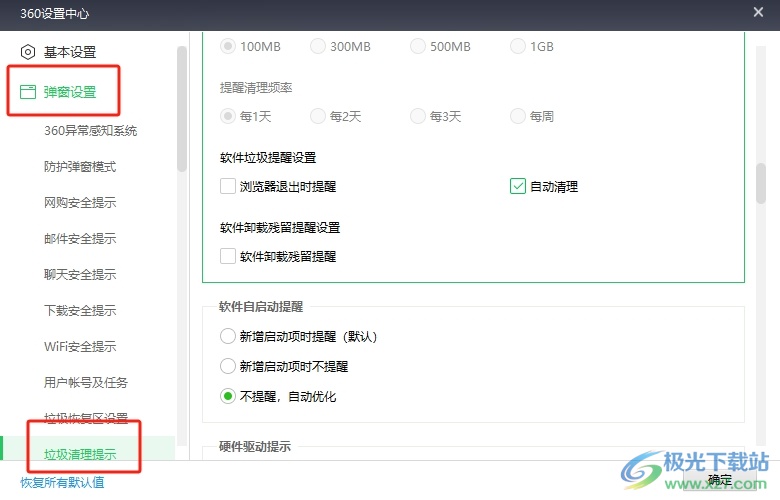This screenshot has width=780, height=500.
Task: Select 新增启动项时提醒（默认）
Action: 228,336
